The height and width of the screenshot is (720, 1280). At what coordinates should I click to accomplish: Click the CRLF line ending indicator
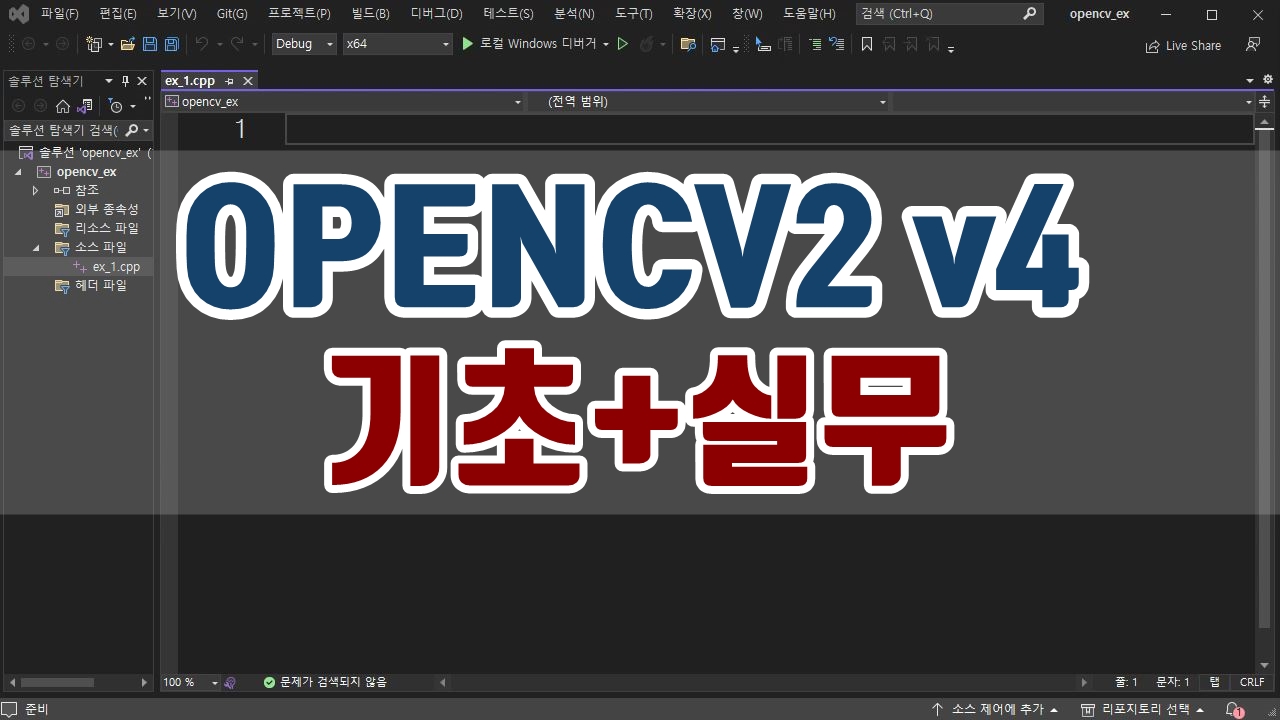click(1252, 682)
